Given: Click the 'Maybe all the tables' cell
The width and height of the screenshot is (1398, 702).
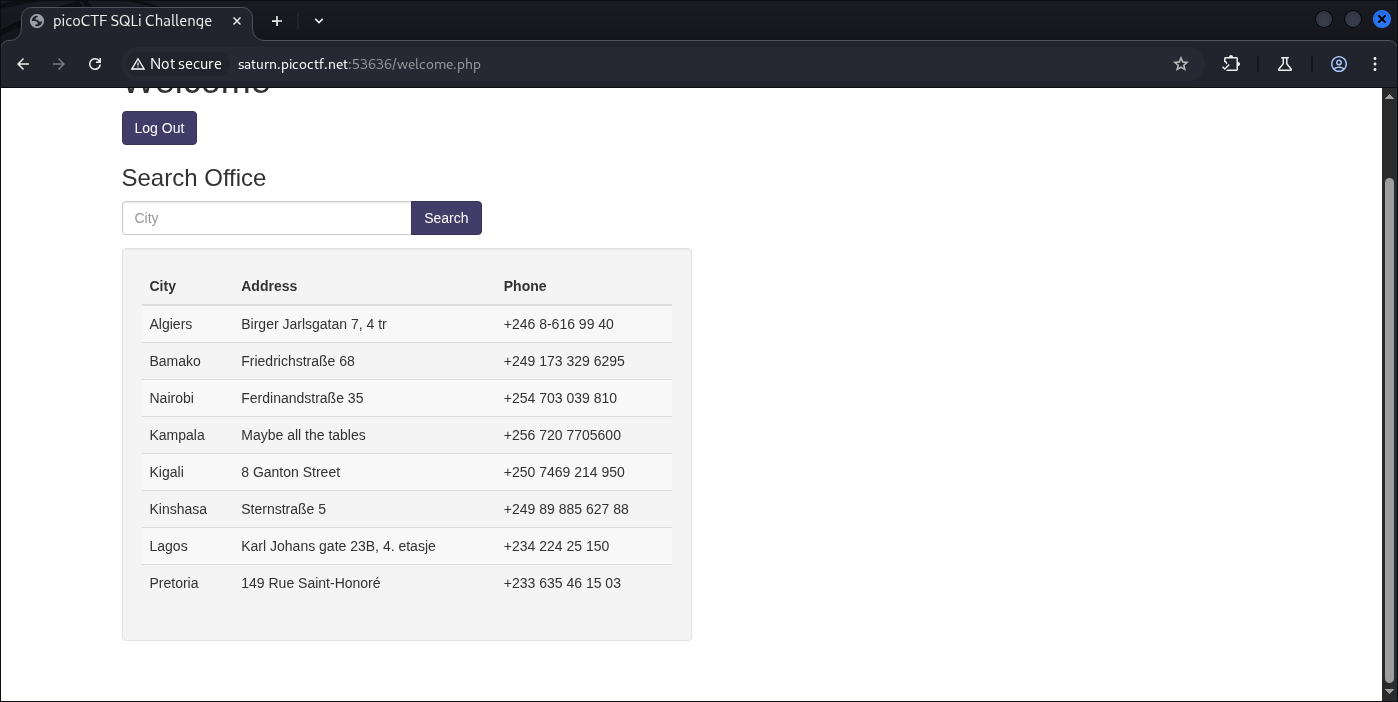Looking at the screenshot, I should point(303,435).
